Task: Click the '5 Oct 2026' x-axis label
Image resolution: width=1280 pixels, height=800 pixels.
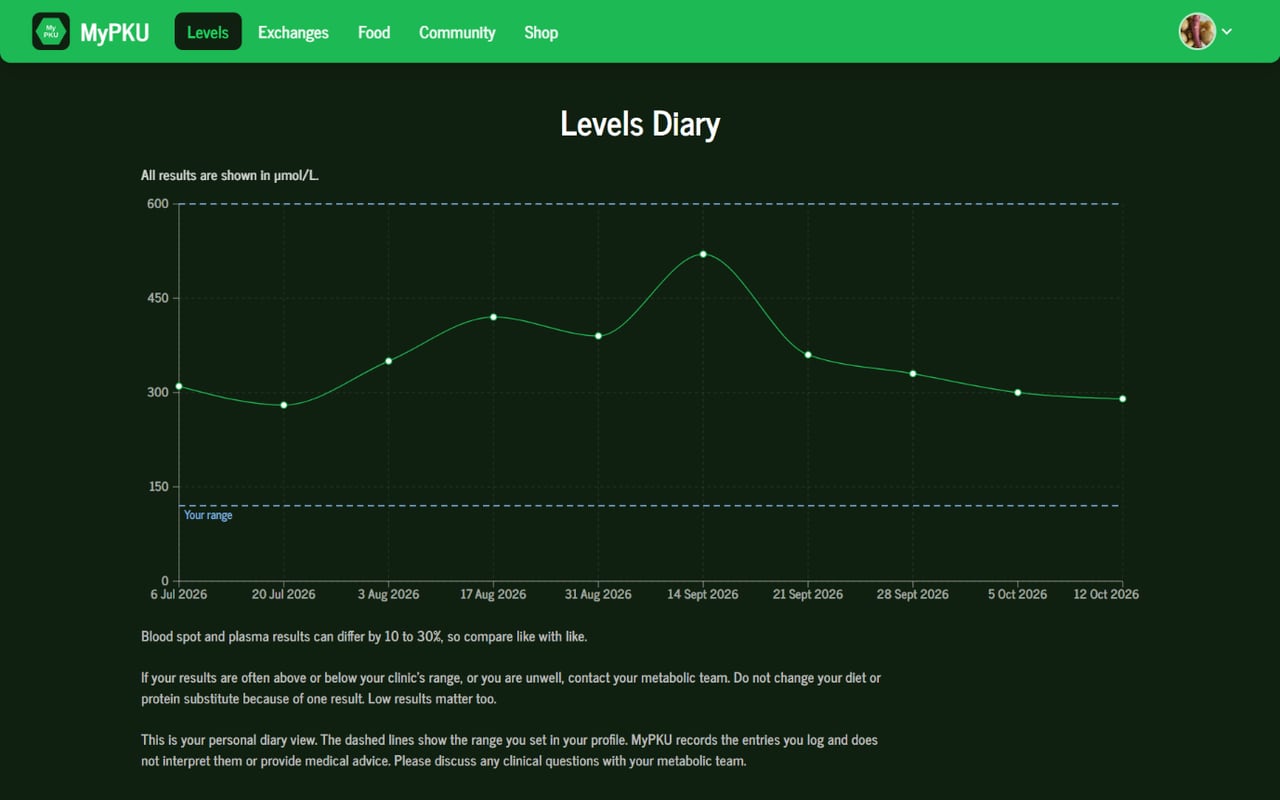Action: [1017, 594]
